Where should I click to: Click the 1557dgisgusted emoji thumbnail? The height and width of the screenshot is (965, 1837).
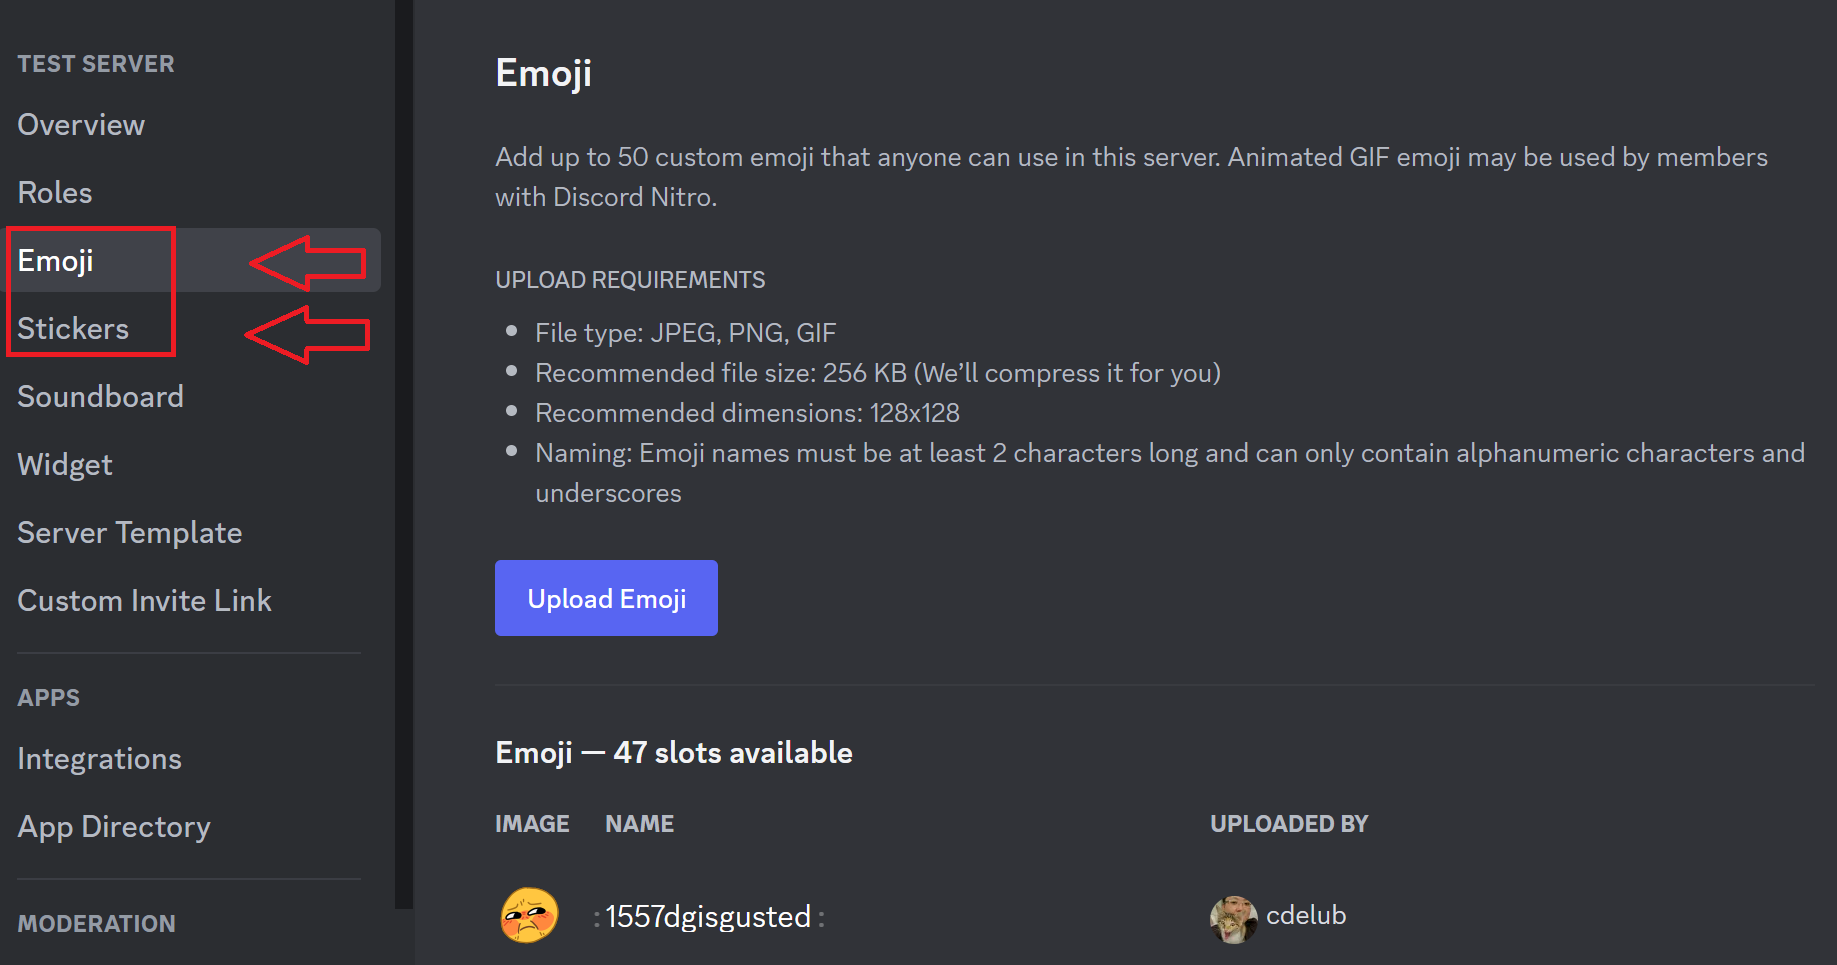pyautogui.click(x=528, y=915)
